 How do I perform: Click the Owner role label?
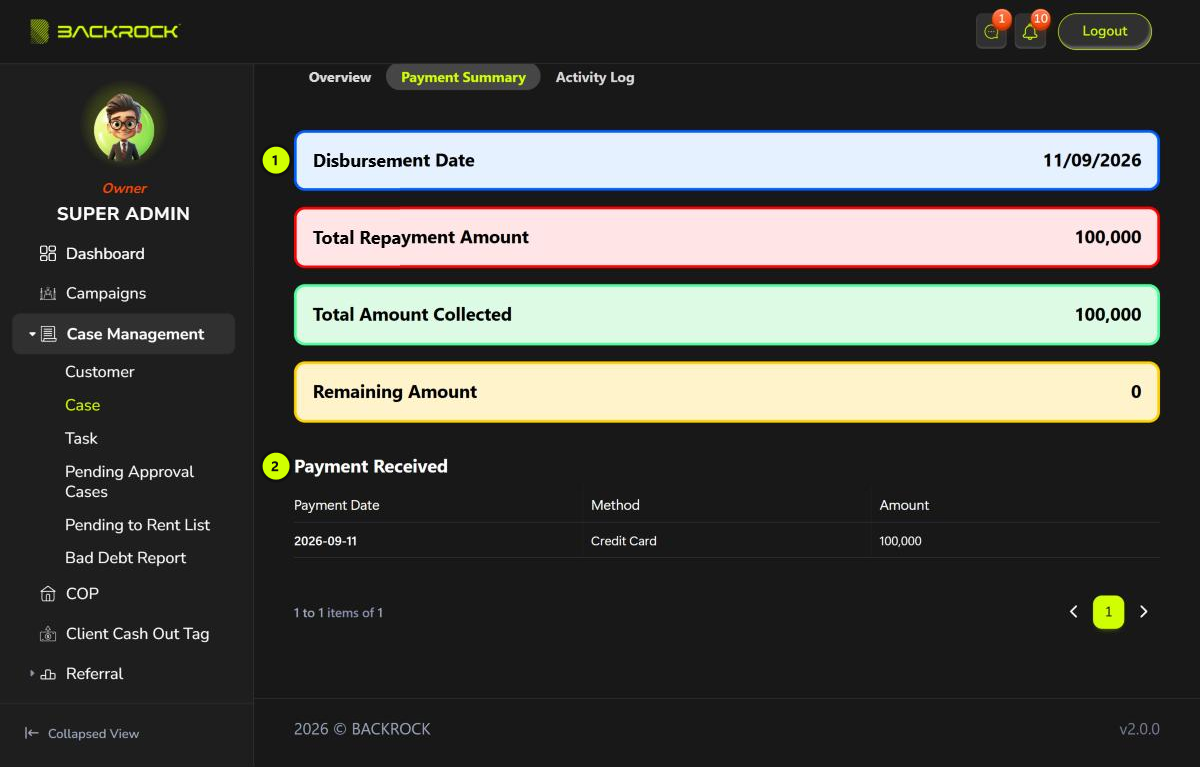pyautogui.click(x=124, y=188)
